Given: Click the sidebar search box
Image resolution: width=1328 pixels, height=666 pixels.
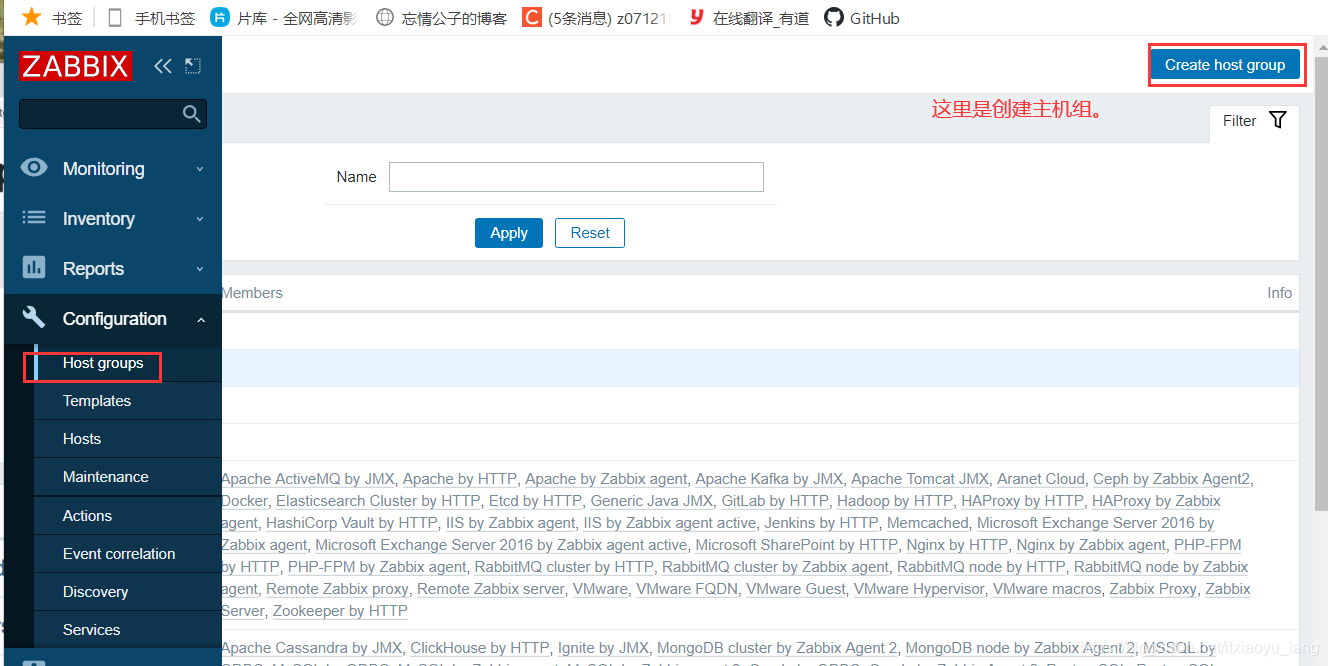Looking at the screenshot, I should tap(113, 114).
